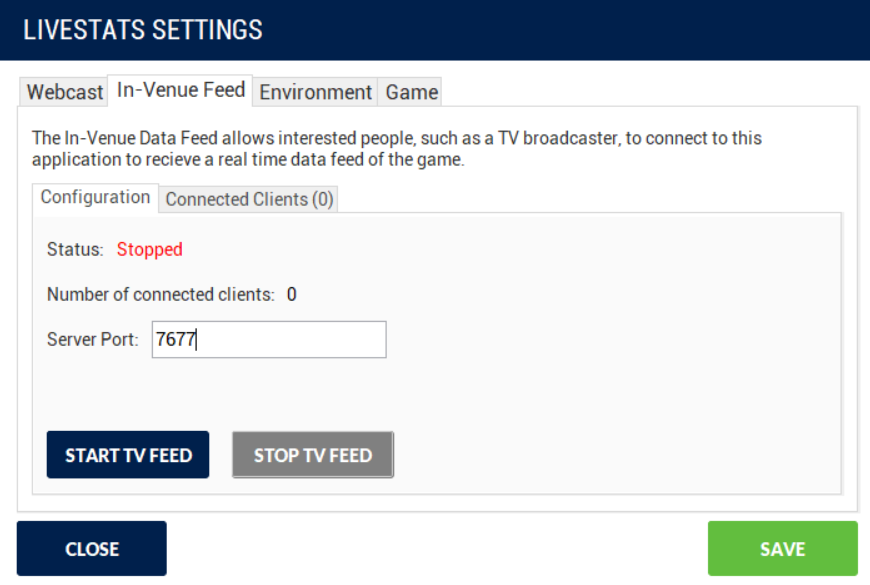870x585 pixels.
Task: Click the "Server Port:" label
Action: coord(93,340)
